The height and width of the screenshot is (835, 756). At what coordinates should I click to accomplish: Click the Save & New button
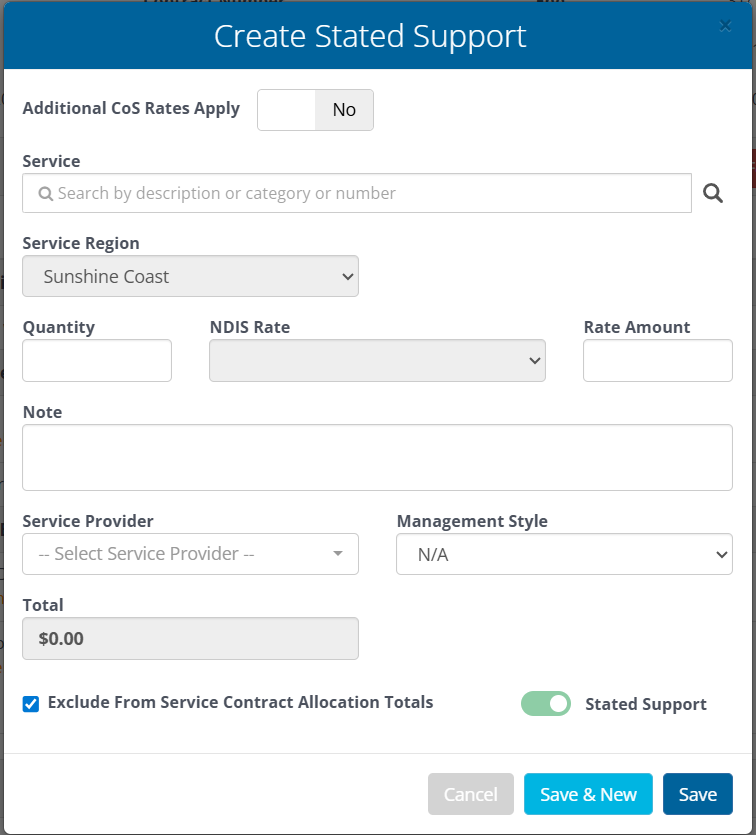point(588,794)
